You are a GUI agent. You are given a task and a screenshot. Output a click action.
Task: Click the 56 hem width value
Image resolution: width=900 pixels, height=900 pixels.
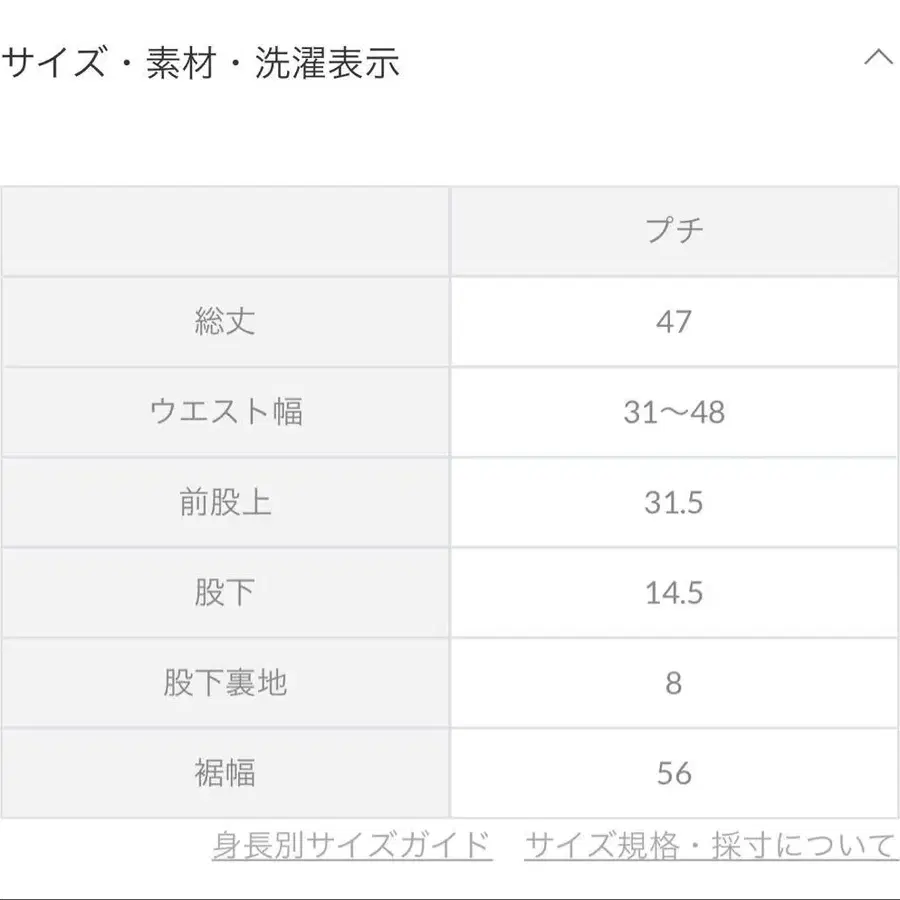[x=676, y=772]
